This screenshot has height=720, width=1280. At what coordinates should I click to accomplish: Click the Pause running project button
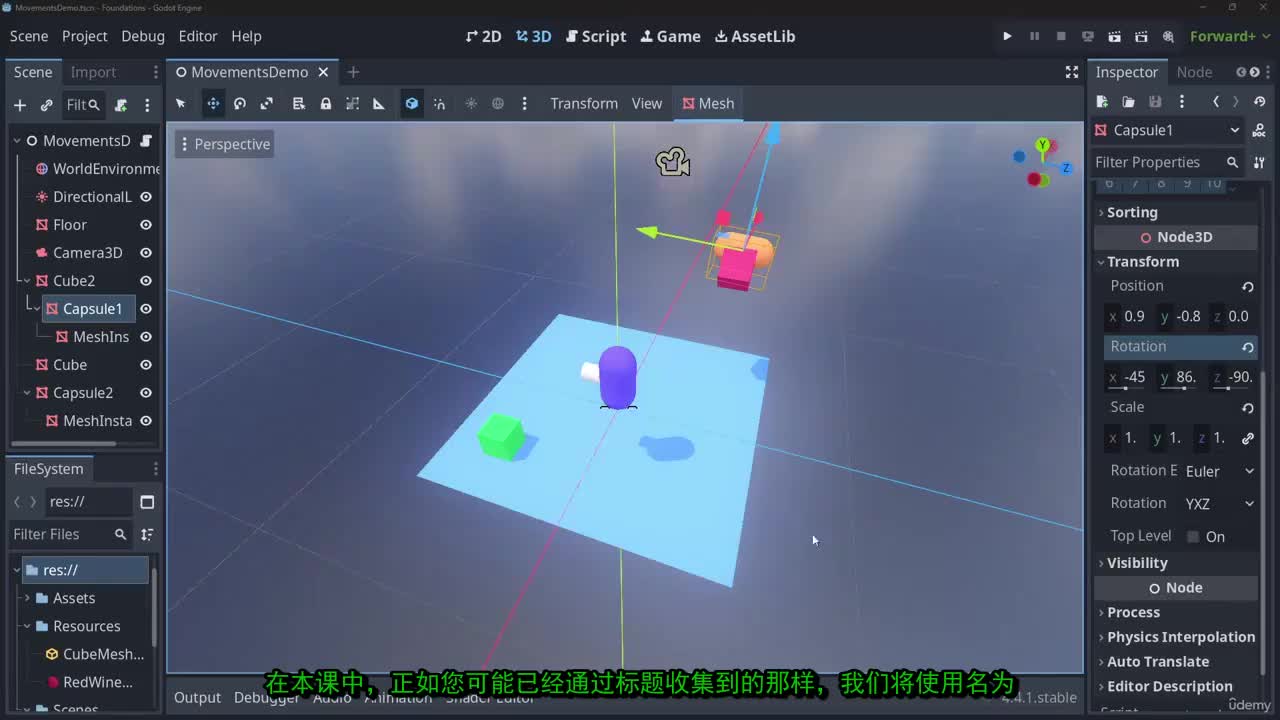(x=1034, y=36)
